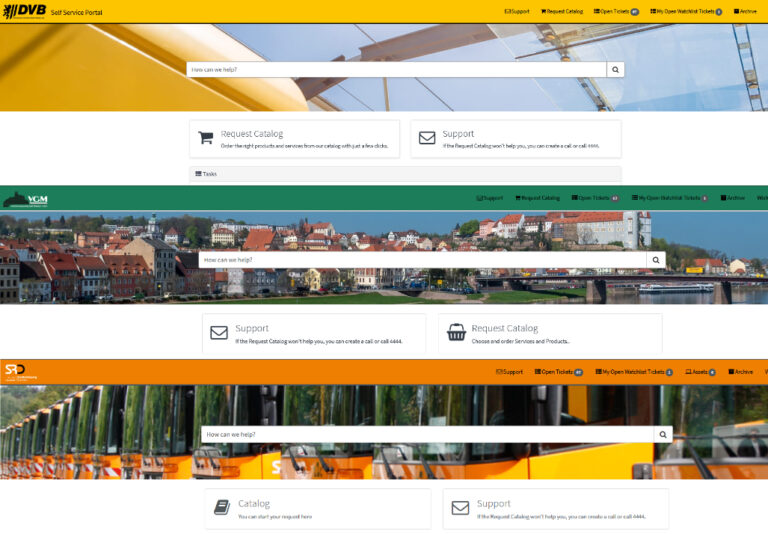Click the book icon on the Catalog card

click(222, 508)
